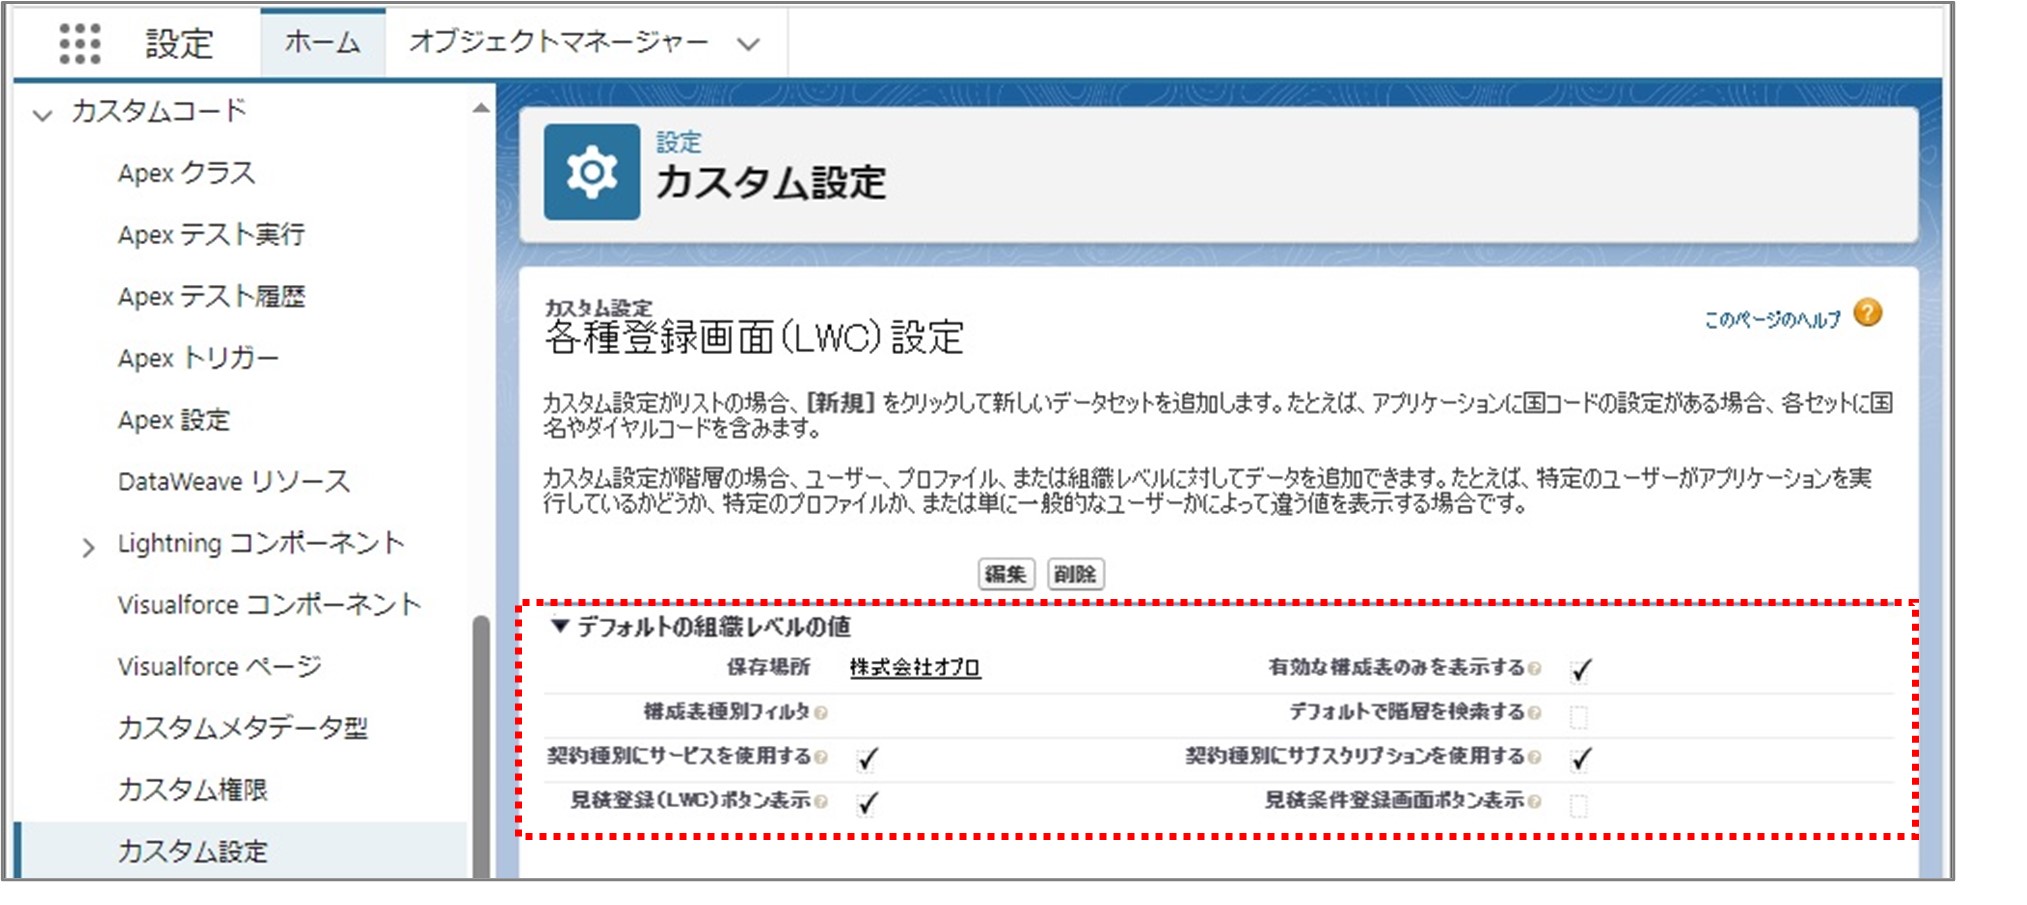This screenshot has width=2027, height=905.
Task: Click the Custom Settings gear icon
Action: pyautogui.click(x=592, y=172)
